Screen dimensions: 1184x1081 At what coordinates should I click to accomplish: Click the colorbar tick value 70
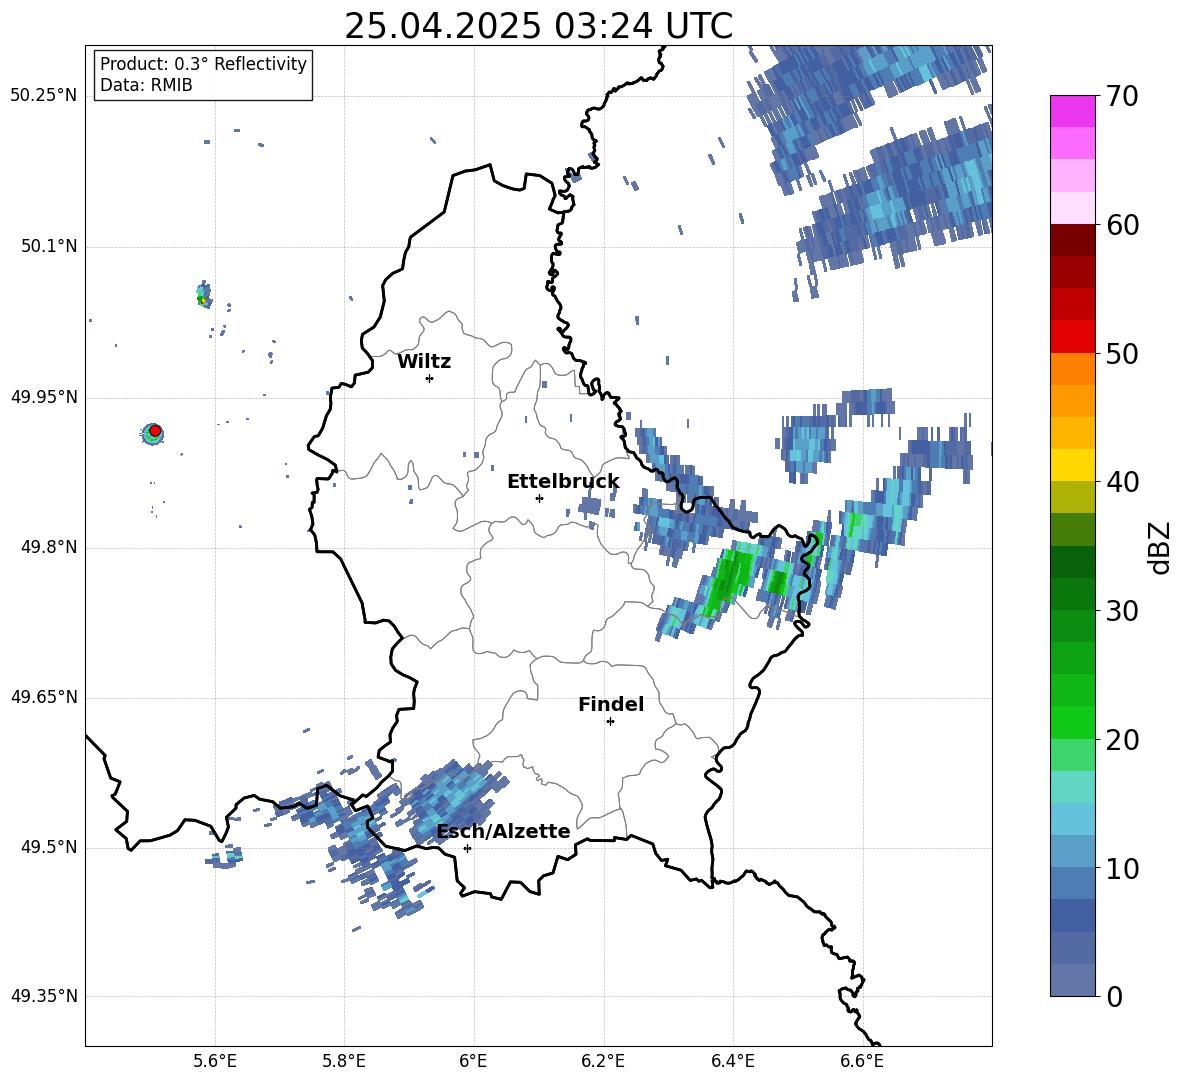[x=1122, y=97]
